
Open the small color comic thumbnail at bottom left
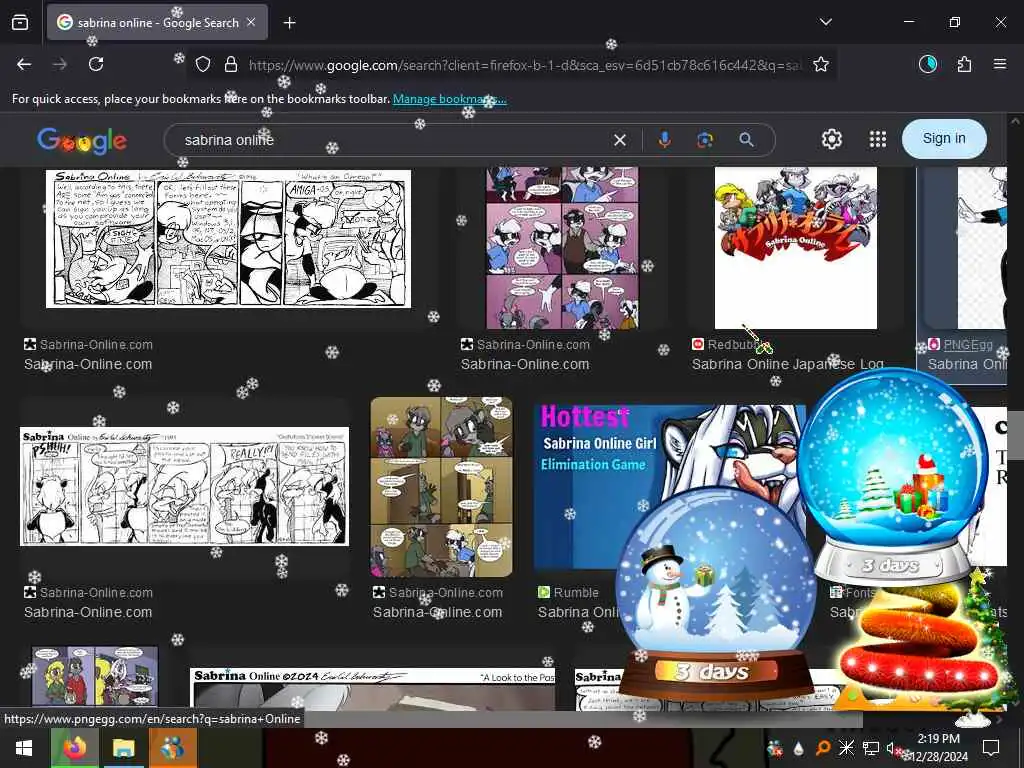(x=95, y=676)
